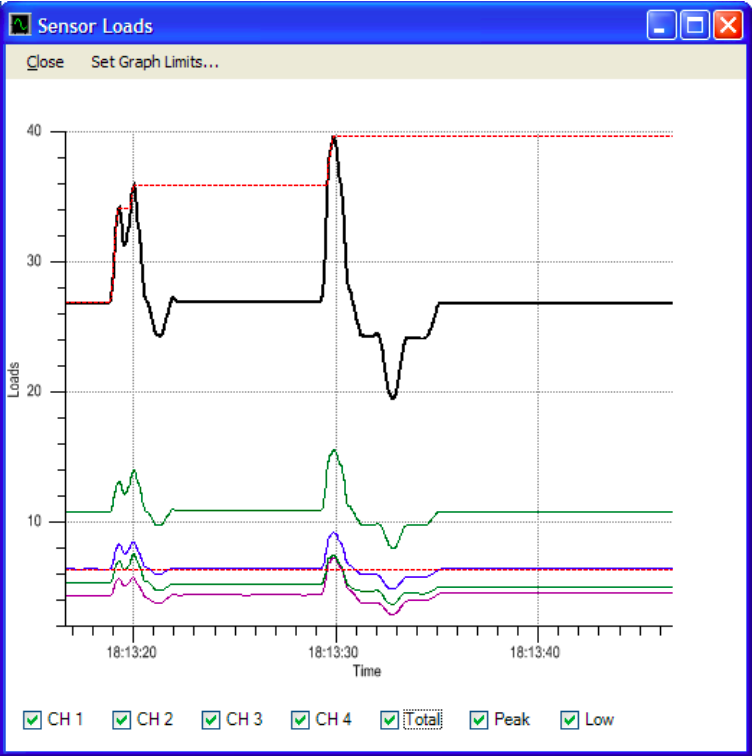Click the 18:13:40 time axis label
The width and height of the screenshot is (753, 756).
(535, 652)
